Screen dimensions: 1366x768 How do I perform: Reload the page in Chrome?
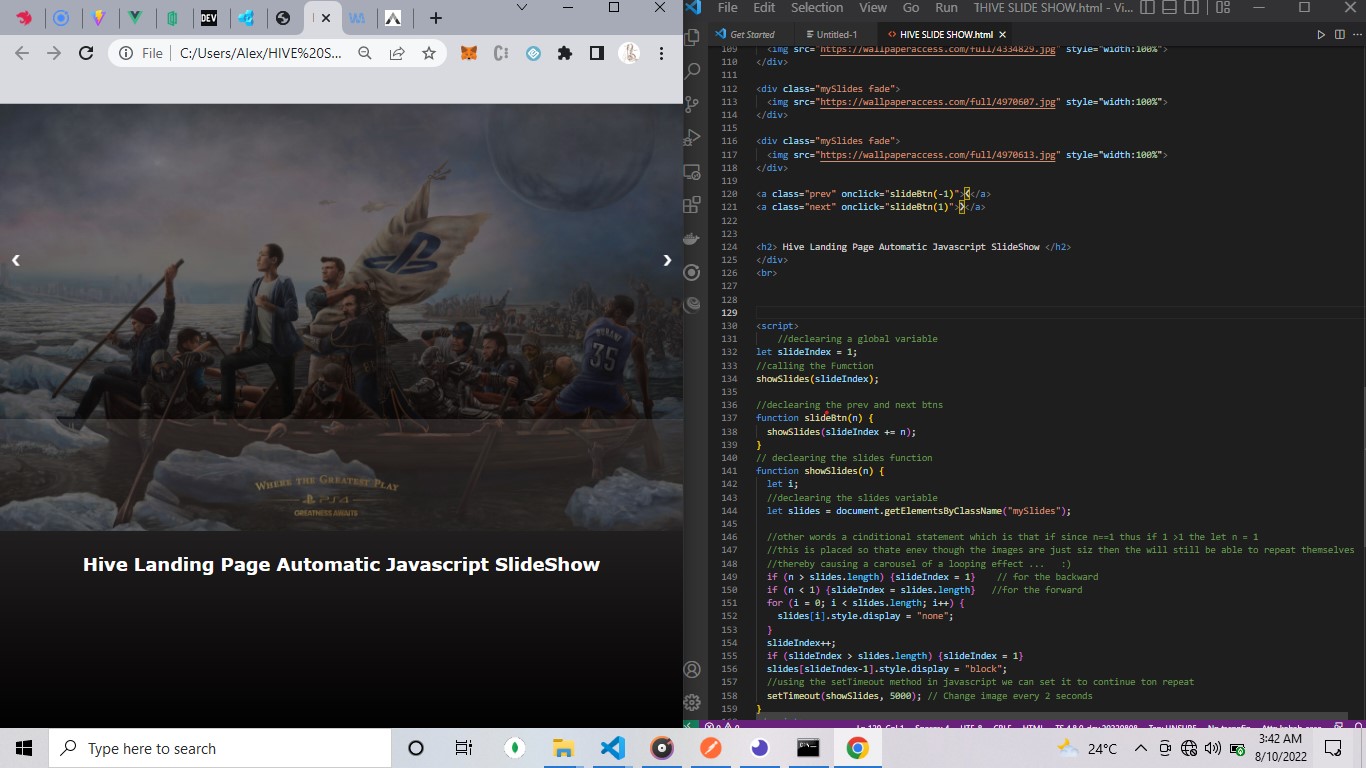coord(86,53)
